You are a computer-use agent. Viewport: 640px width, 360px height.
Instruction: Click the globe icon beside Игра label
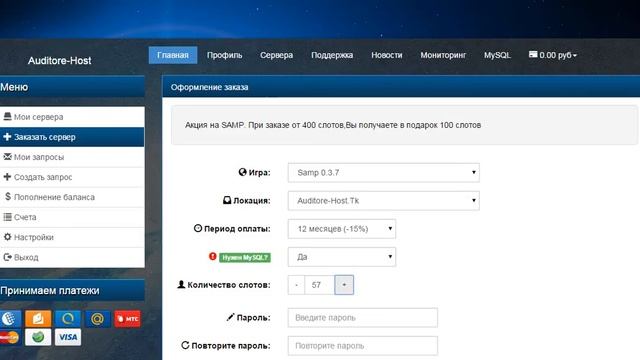(242, 172)
